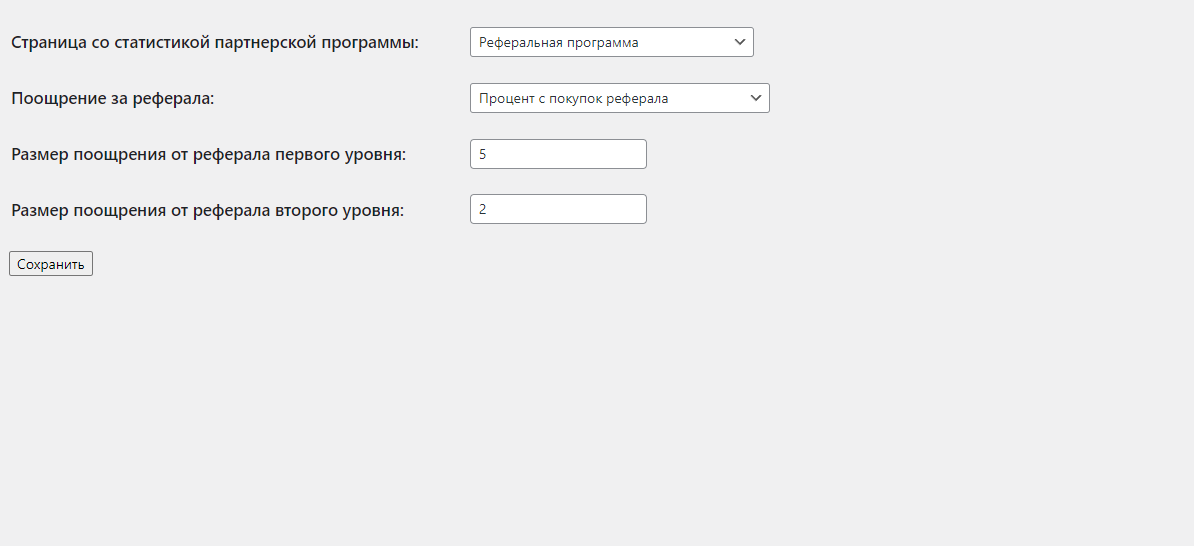Focus the second-level referral reward input
The image size is (1194, 546).
click(x=558, y=209)
